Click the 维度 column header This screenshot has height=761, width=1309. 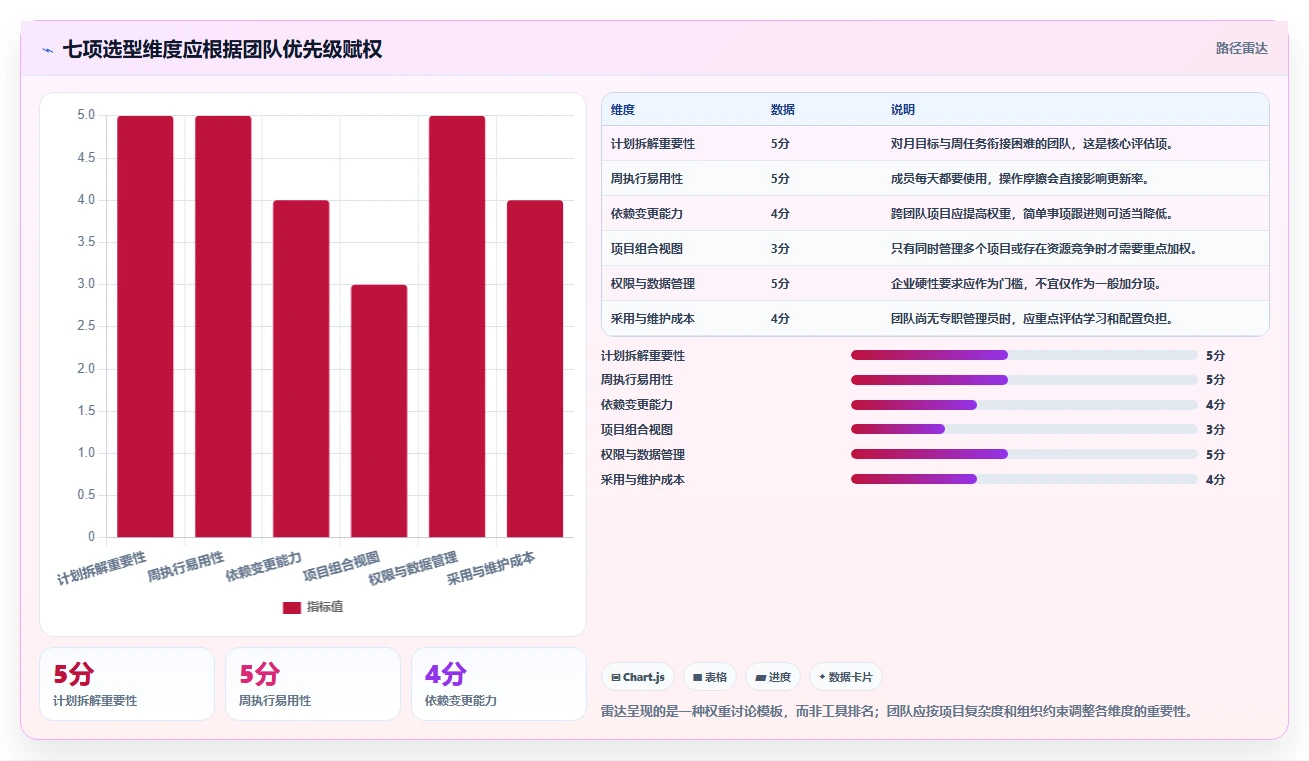pos(623,110)
